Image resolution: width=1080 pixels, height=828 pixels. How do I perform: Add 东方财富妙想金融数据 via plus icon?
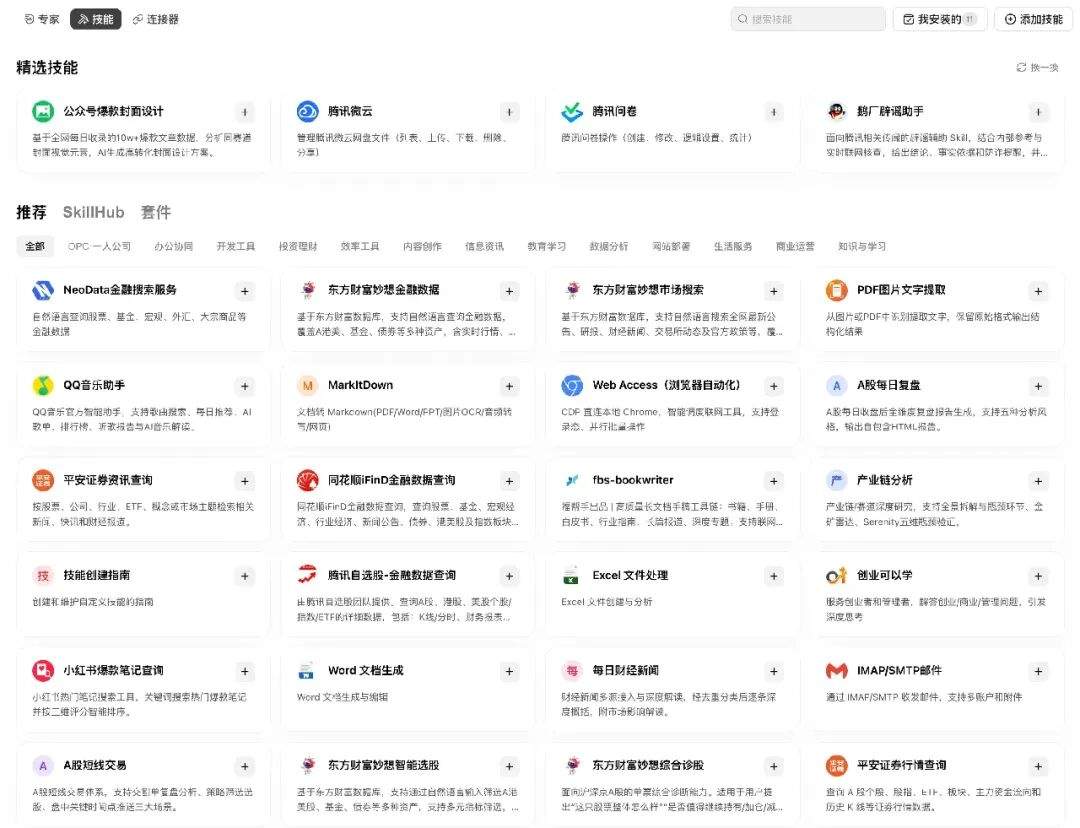(x=509, y=291)
